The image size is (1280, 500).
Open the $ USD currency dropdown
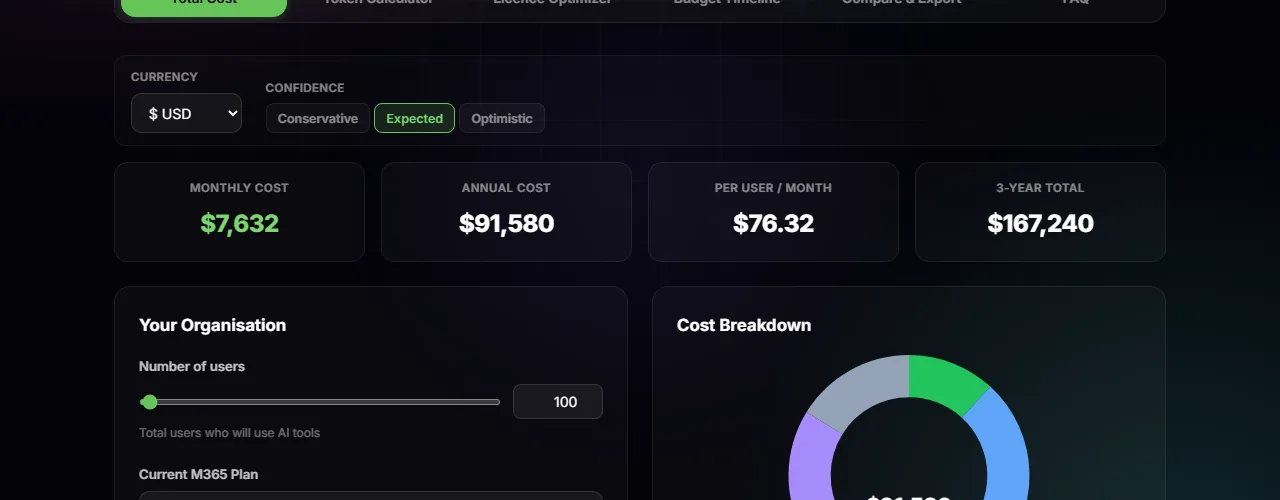(x=186, y=113)
